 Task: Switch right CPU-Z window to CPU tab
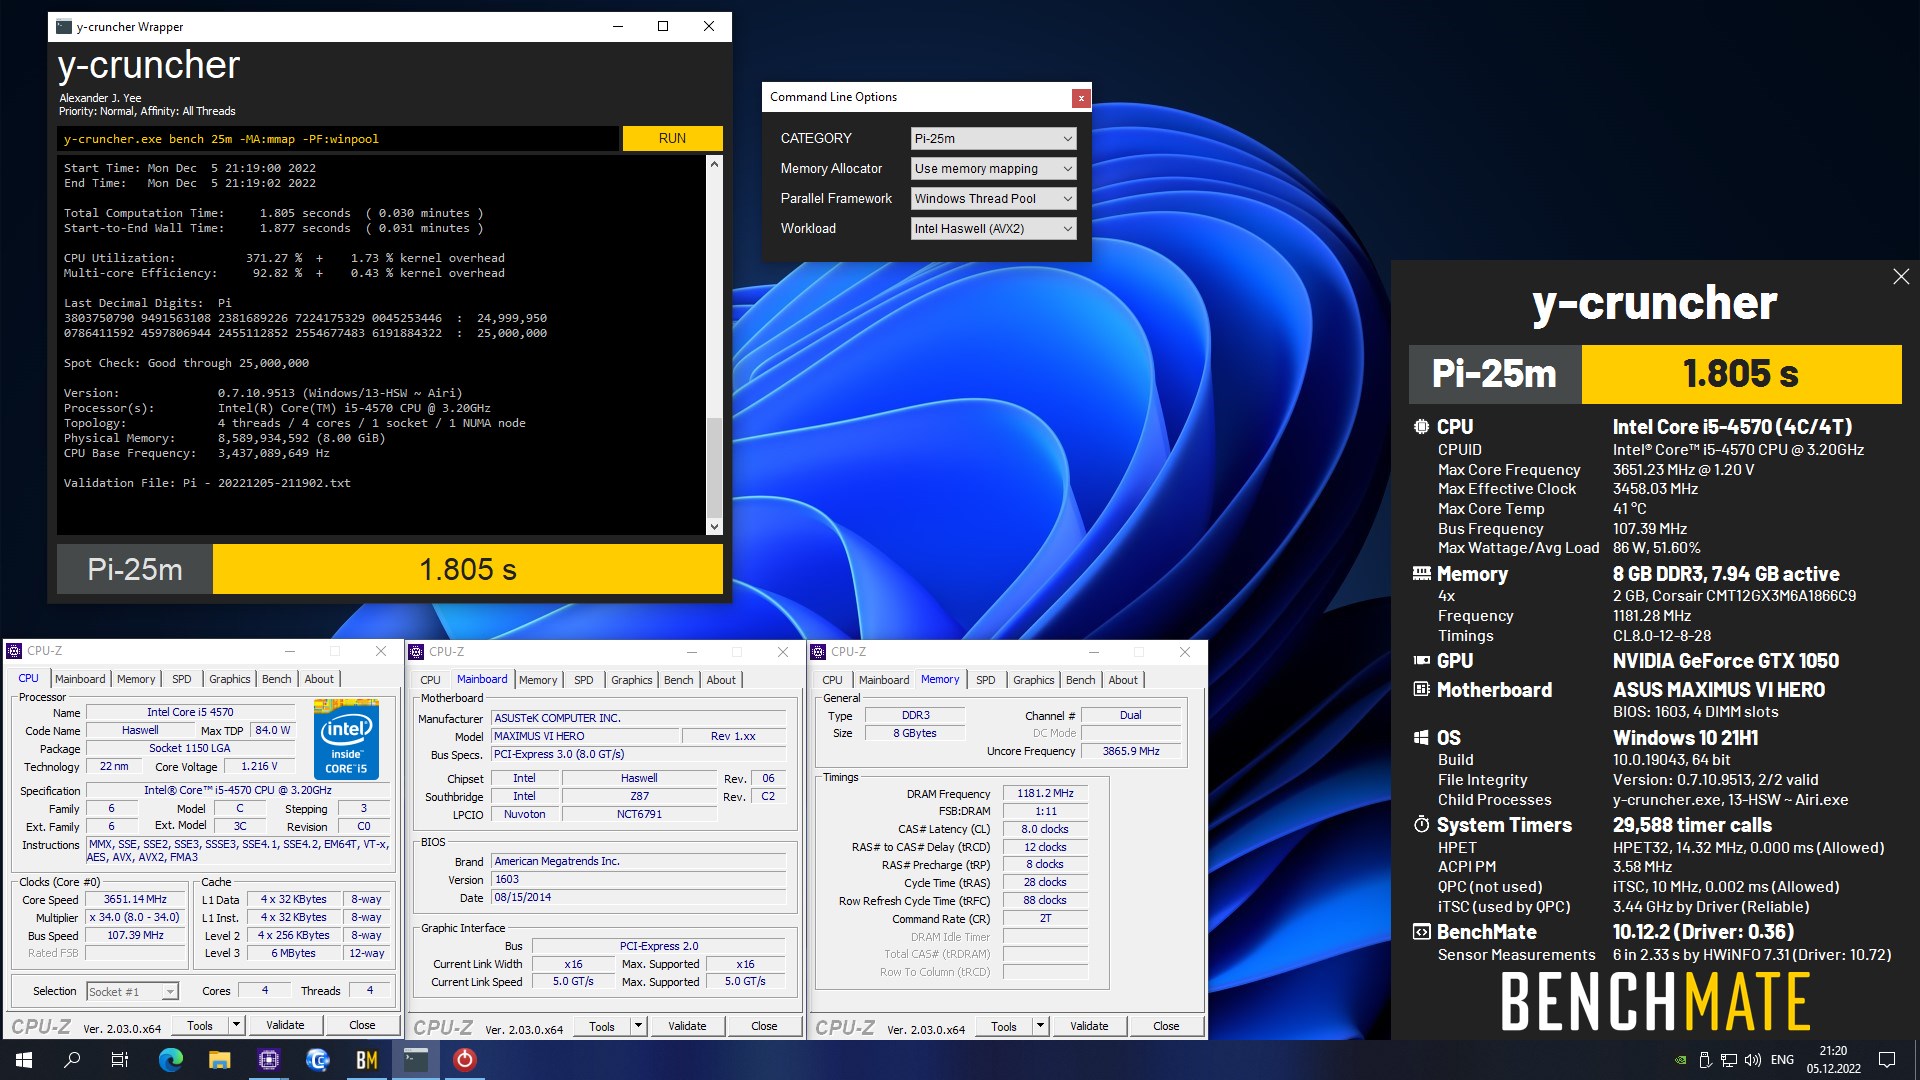(x=832, y=680)
